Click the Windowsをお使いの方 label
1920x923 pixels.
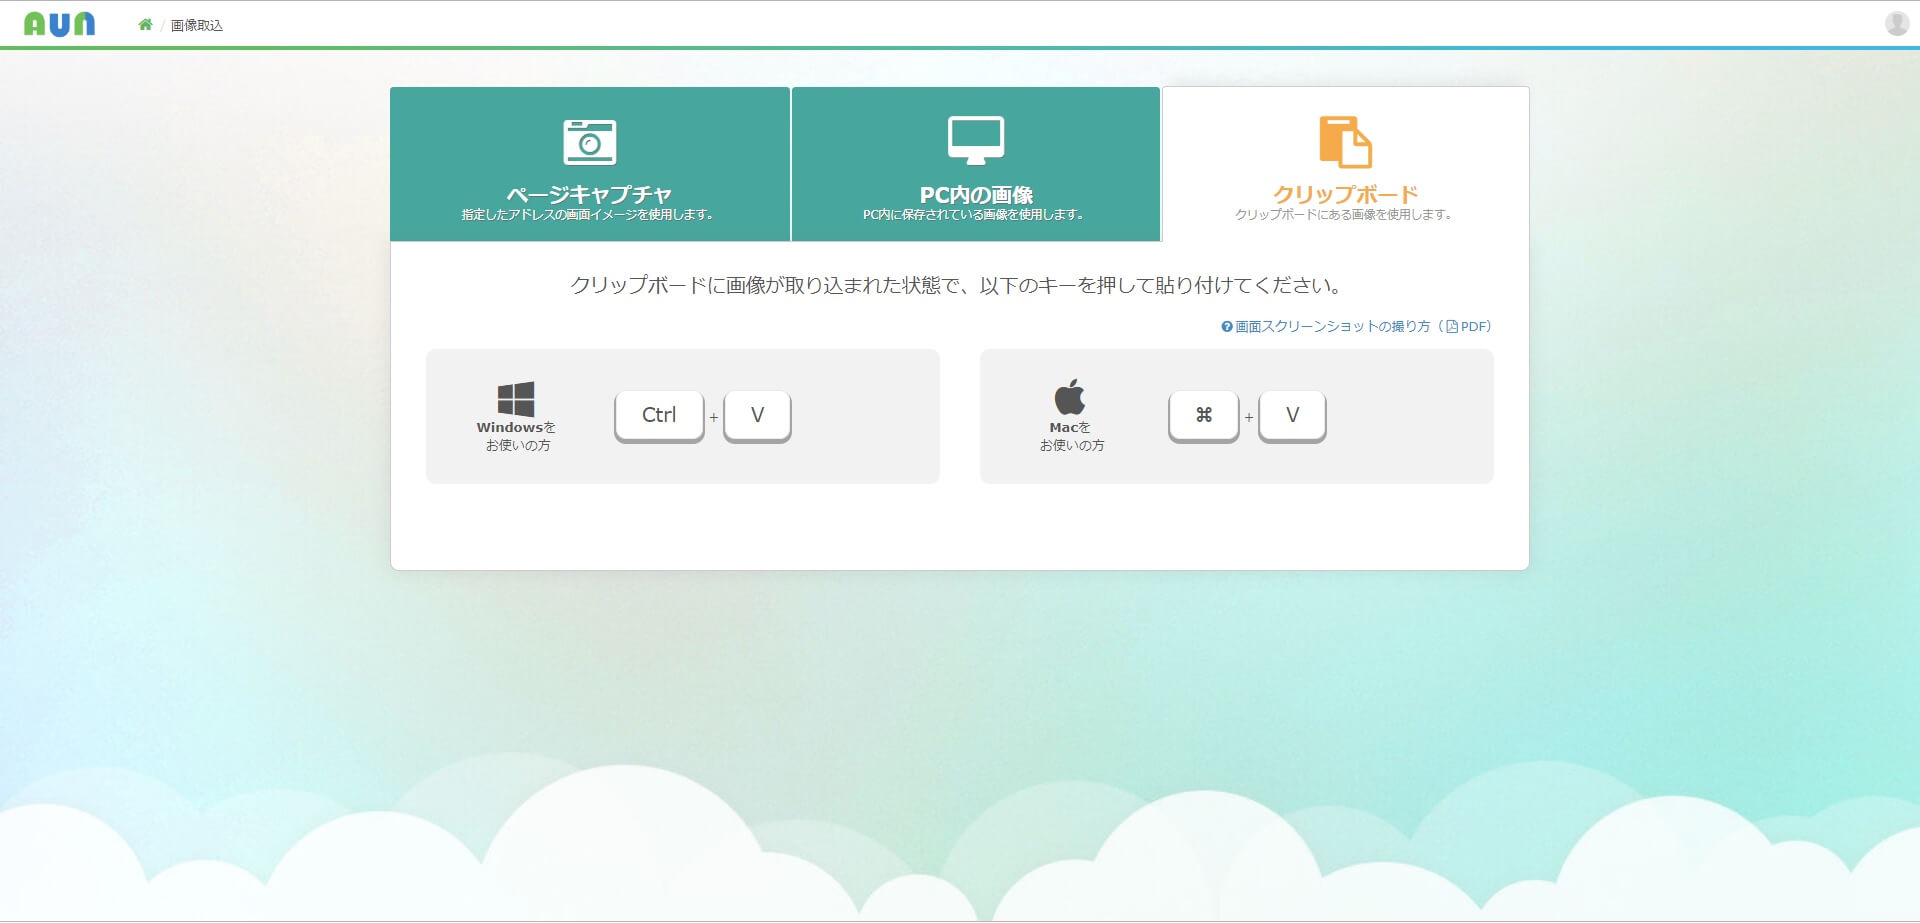coord(517,436)
